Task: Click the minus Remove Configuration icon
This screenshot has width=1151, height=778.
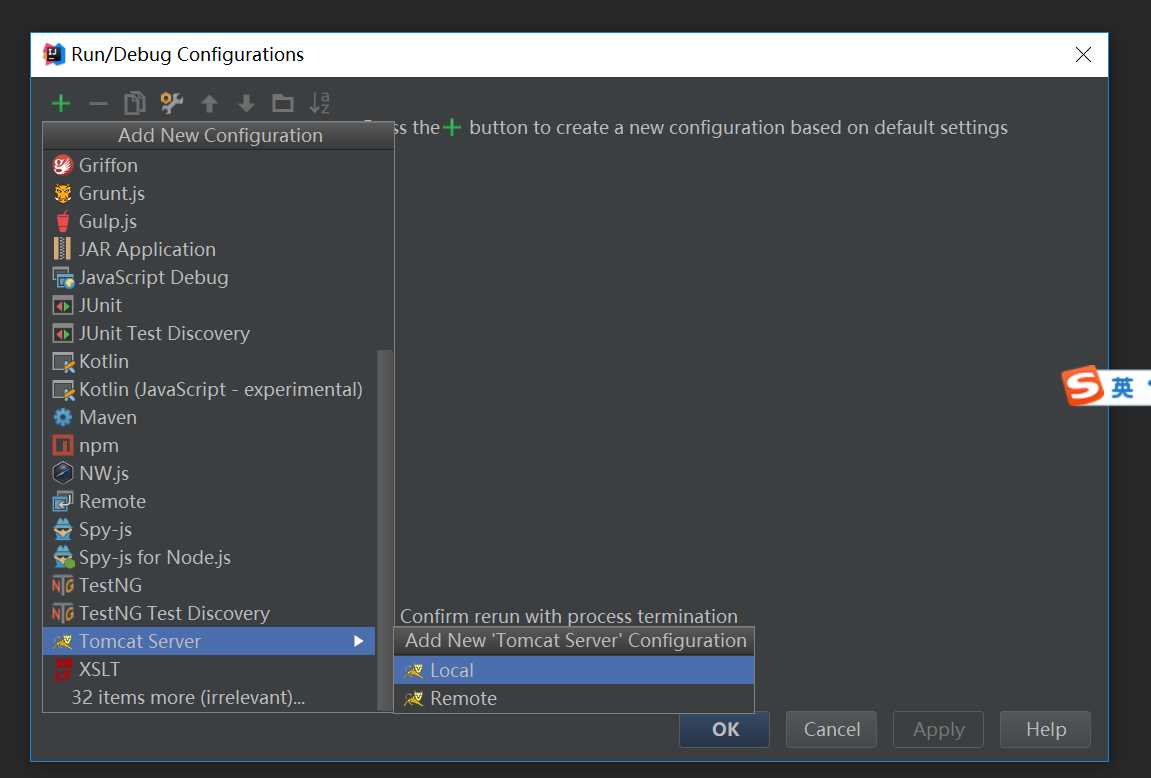Action: point(98,103)
